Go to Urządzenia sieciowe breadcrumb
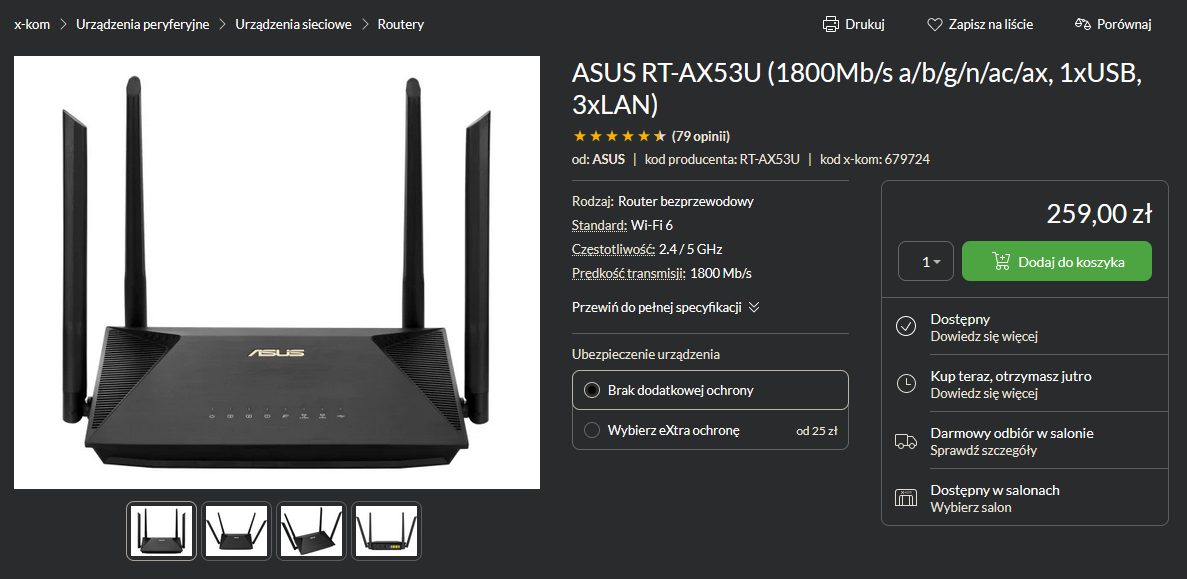1187x579 pixels. click(294, 24)
